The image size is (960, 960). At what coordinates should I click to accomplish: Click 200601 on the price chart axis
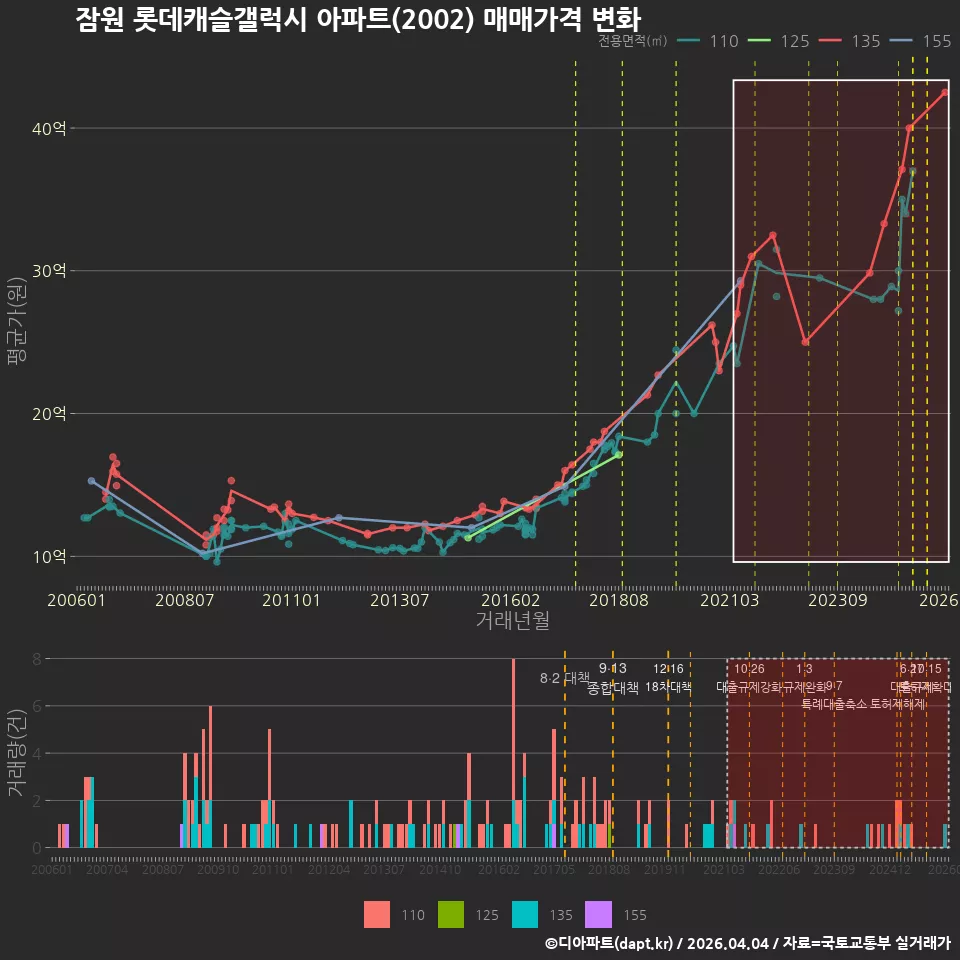[x=77, y=600]
